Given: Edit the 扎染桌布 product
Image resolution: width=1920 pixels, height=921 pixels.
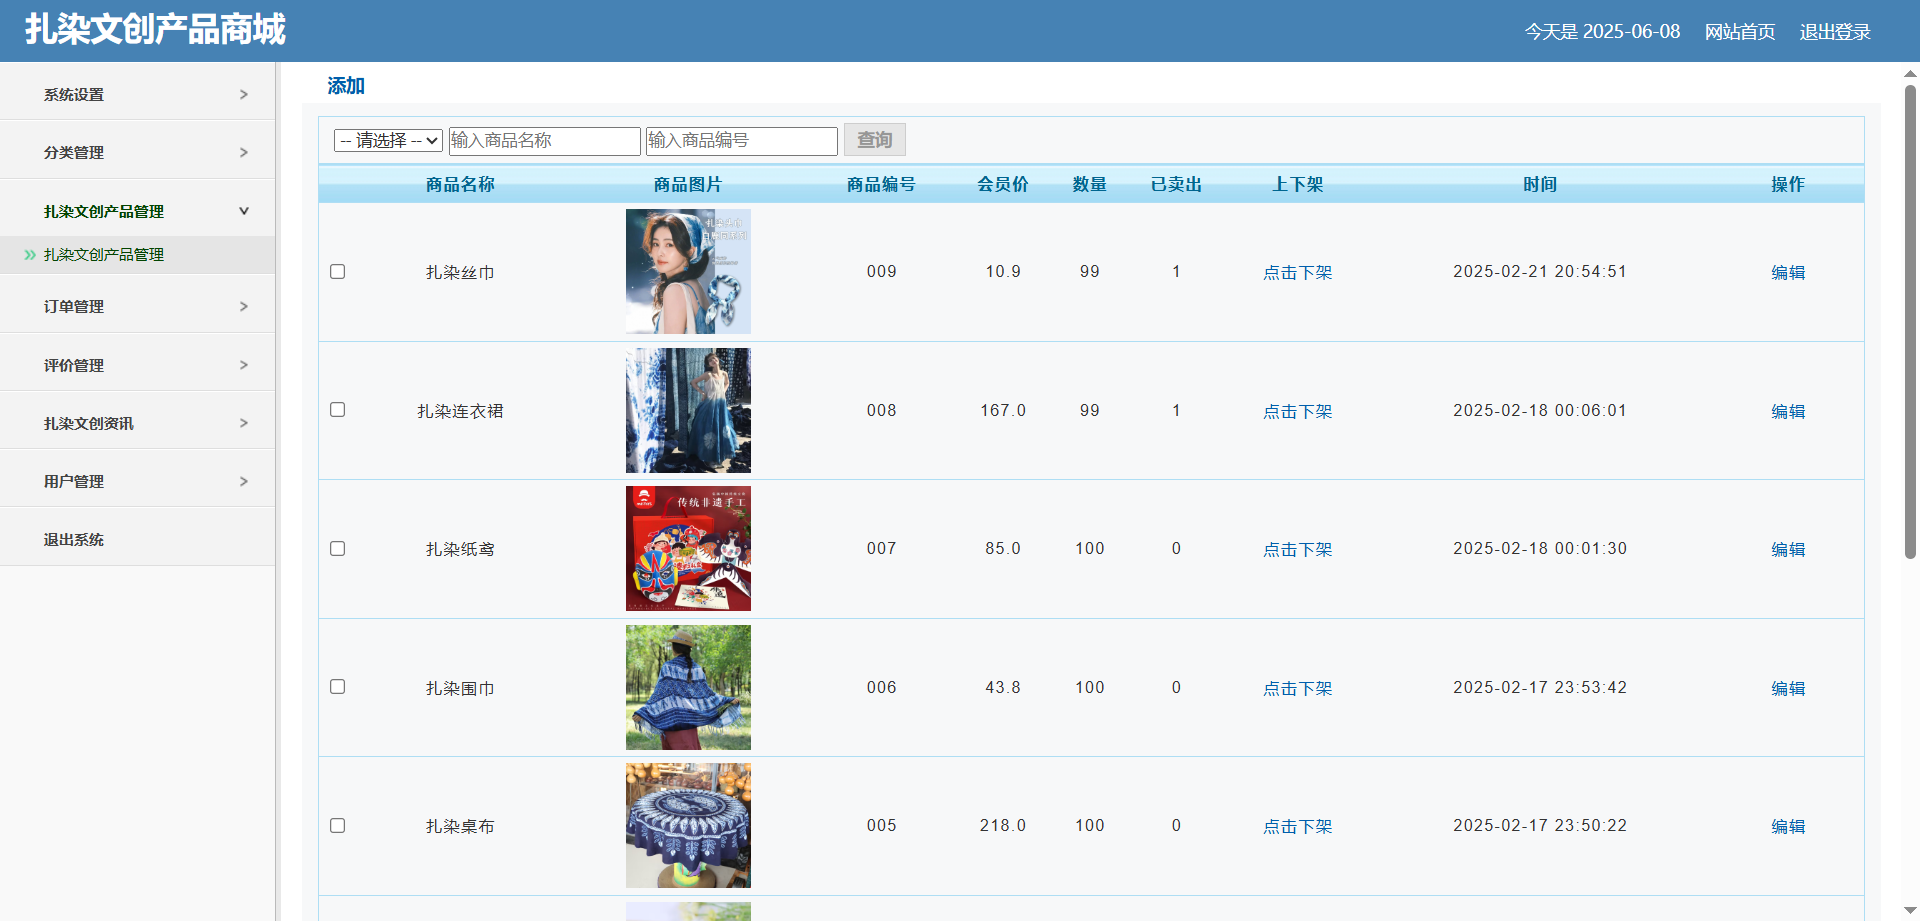Looking at the screenshot, I should pos(1788,826).
